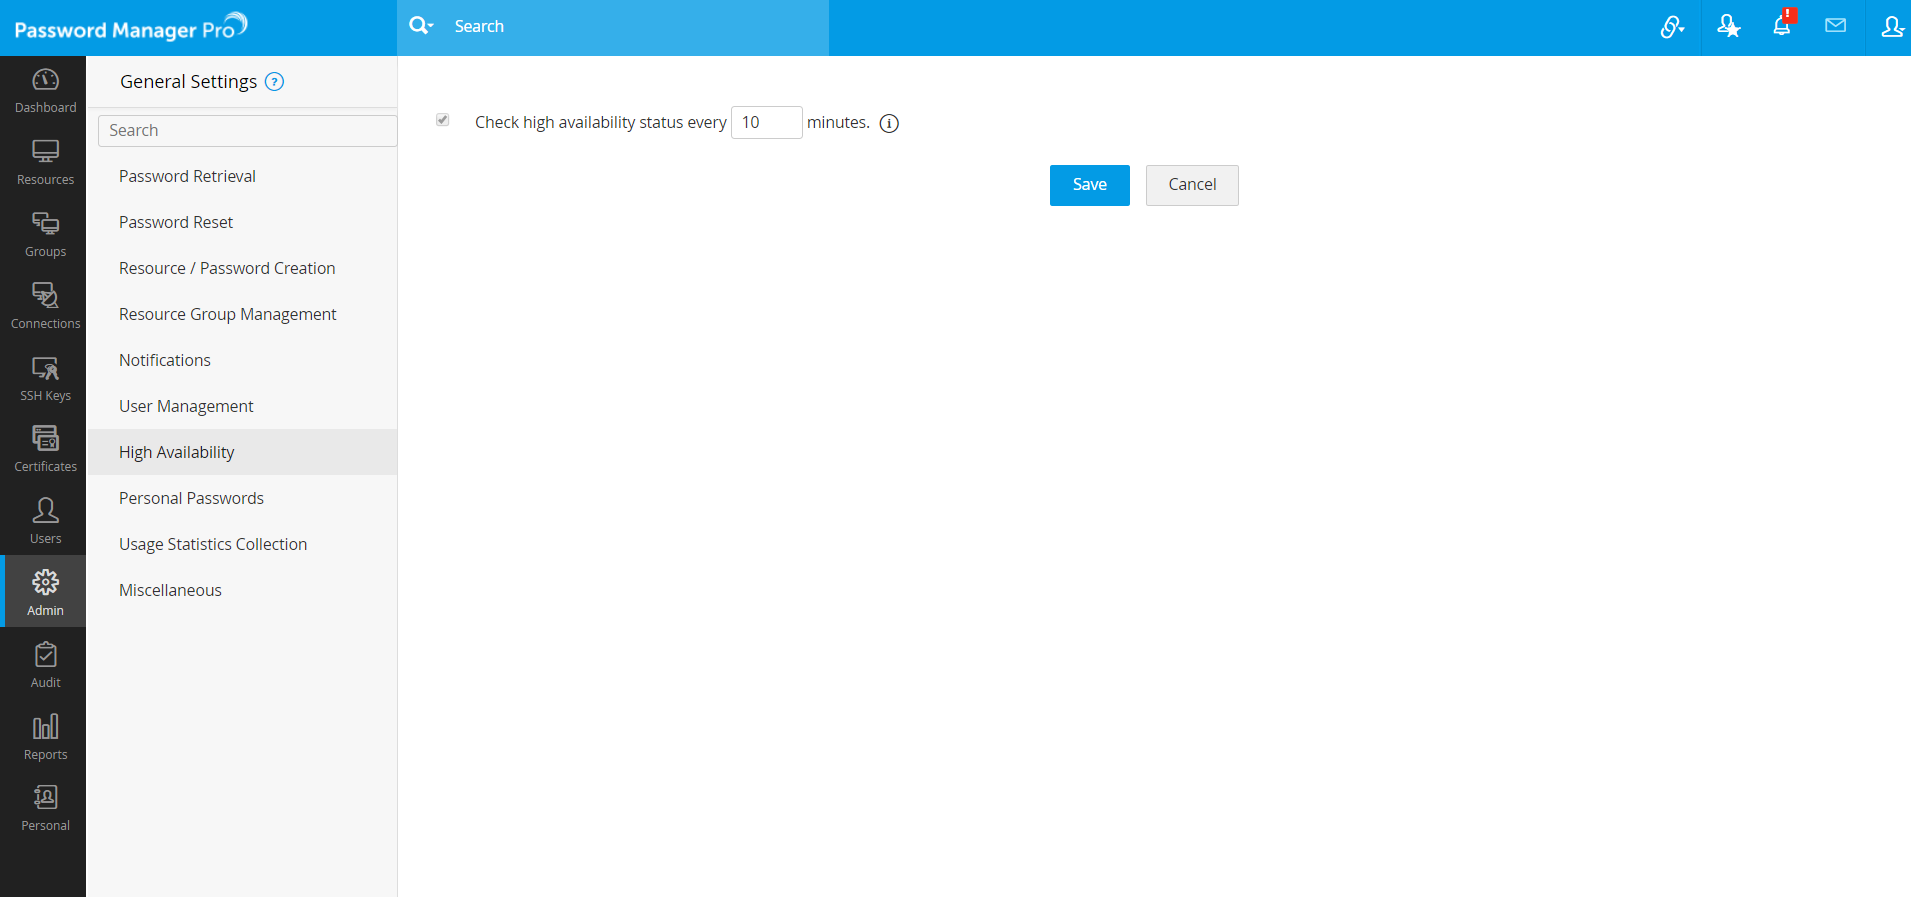Click the user favorites star icon
This screenshot has height=897, width=1911.
pyautogui.click(x=1728, y=27)
